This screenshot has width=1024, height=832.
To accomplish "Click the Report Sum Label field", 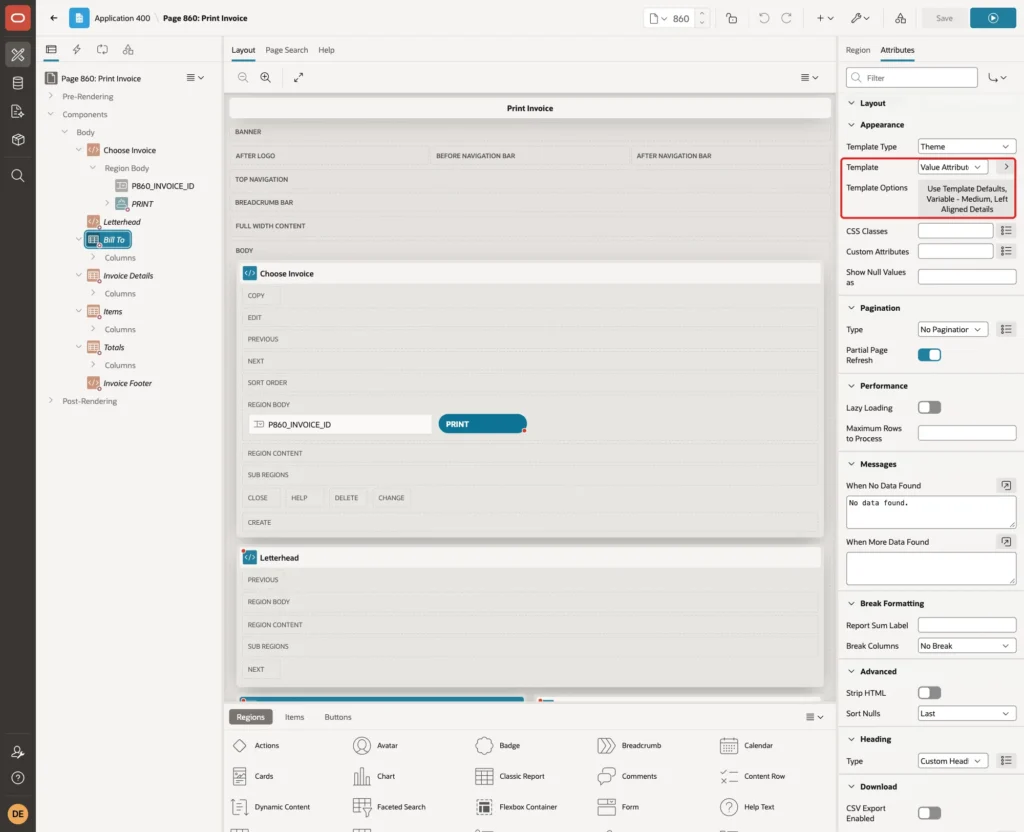I will tap(967, 625).
